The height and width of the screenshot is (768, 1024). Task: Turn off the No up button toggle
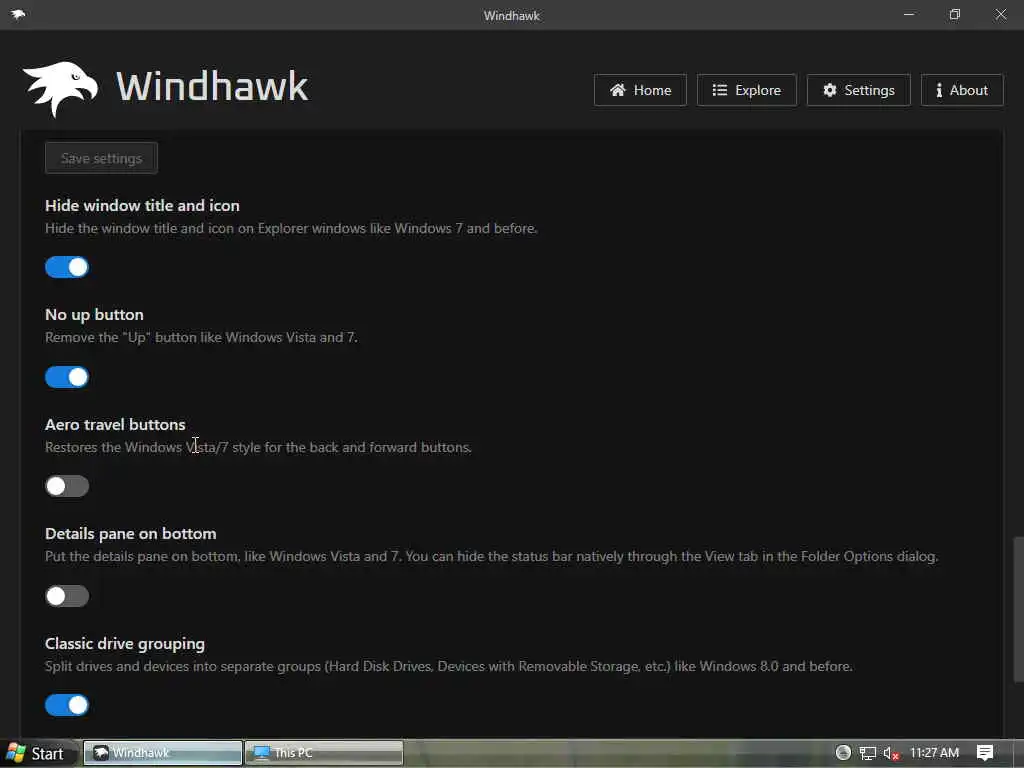[67, 377]
